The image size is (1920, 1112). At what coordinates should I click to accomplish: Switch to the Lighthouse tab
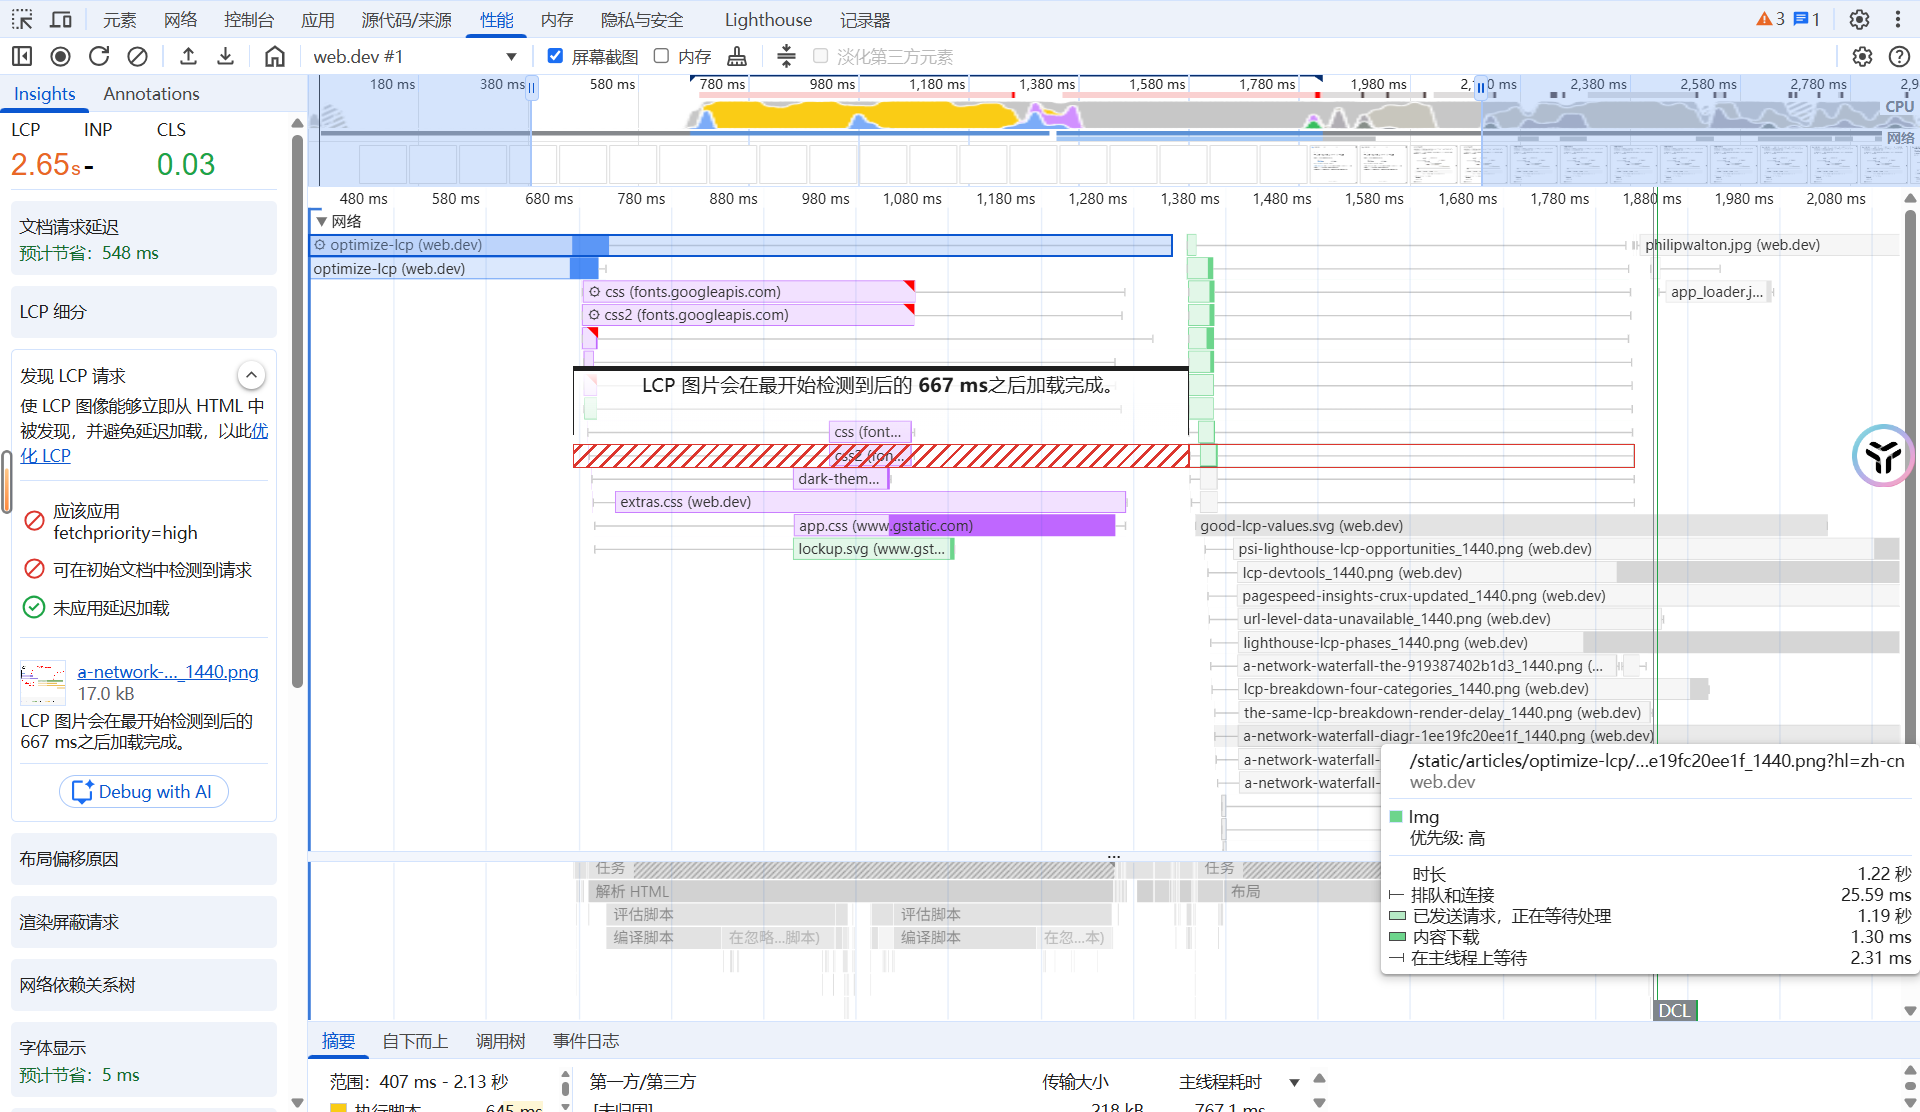tap(767, 20)
